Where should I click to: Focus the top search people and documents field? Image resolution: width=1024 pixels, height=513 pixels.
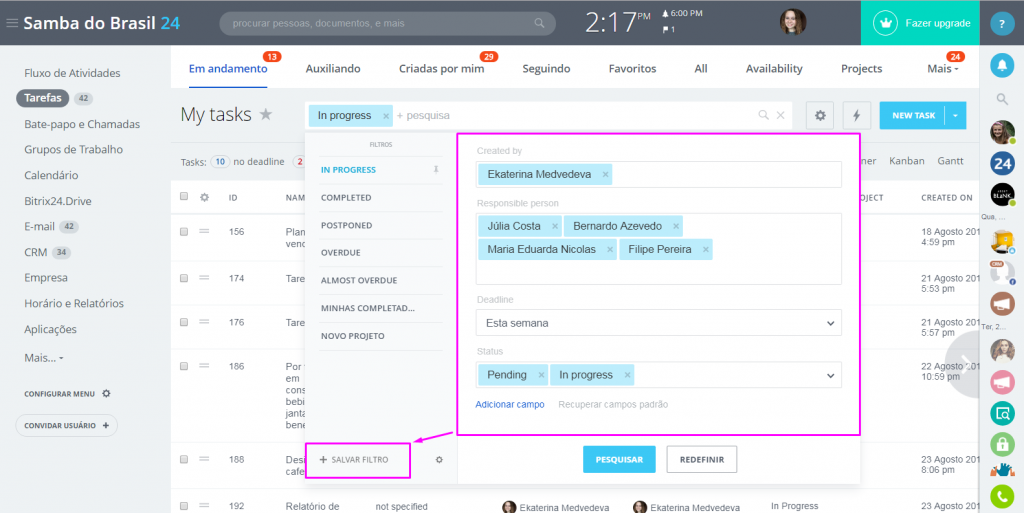coord(388,23)
